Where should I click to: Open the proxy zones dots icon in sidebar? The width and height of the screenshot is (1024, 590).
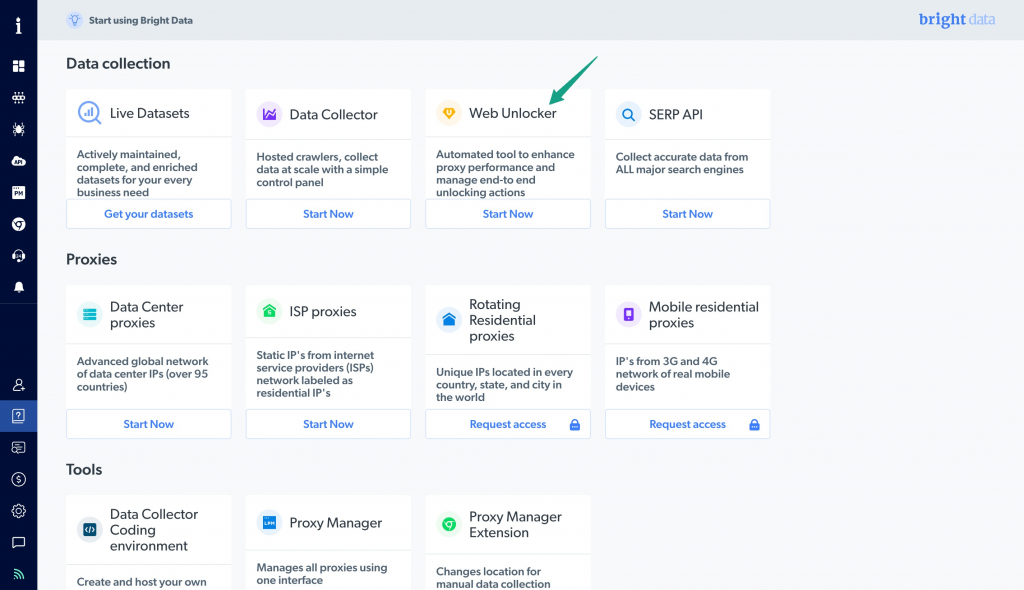click(18, 97)
